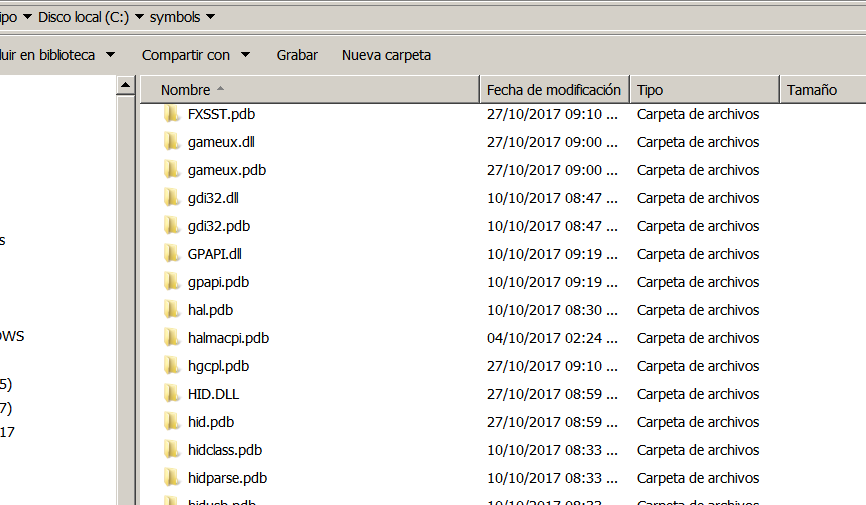This screenshot has height=505, width=866.
Task: Select the GPAPI.dll folder icon
Action: coord(171,254)
